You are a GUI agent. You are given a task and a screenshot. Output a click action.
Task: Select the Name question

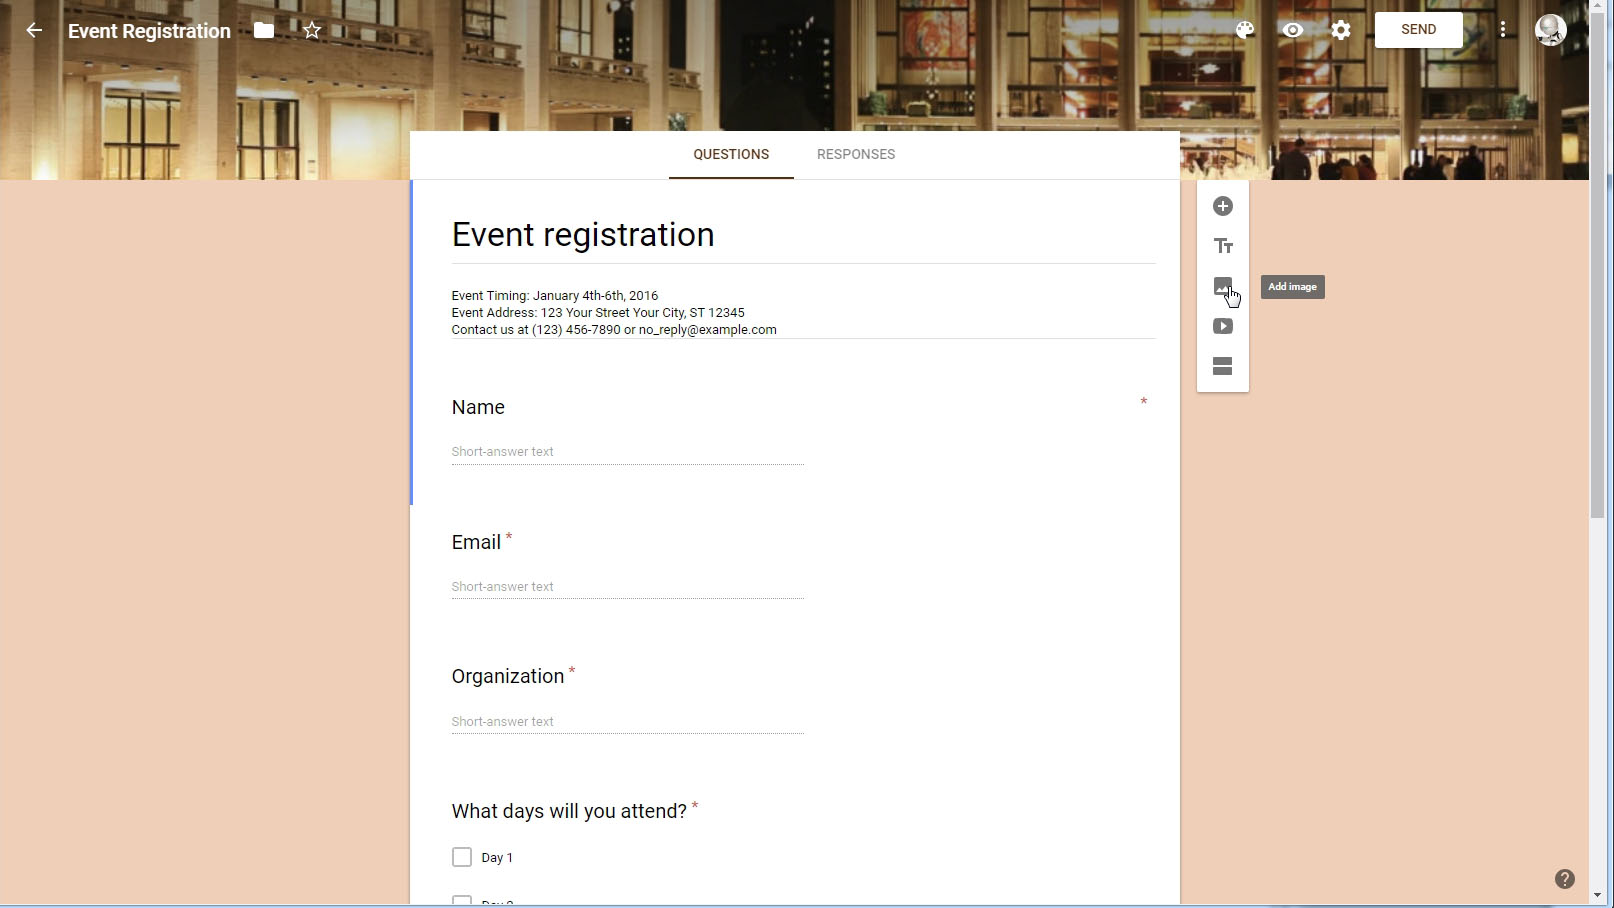click(478, 407)
